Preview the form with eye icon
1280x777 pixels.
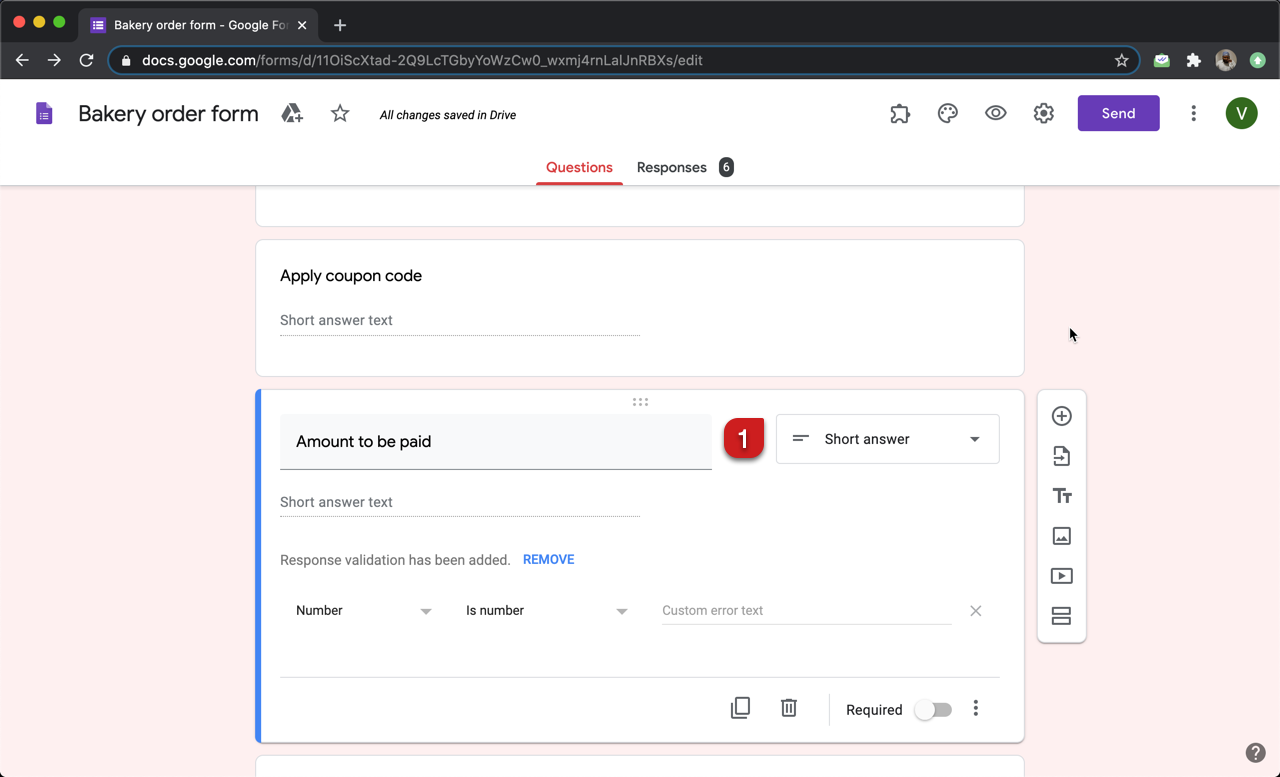coord(995,114)
